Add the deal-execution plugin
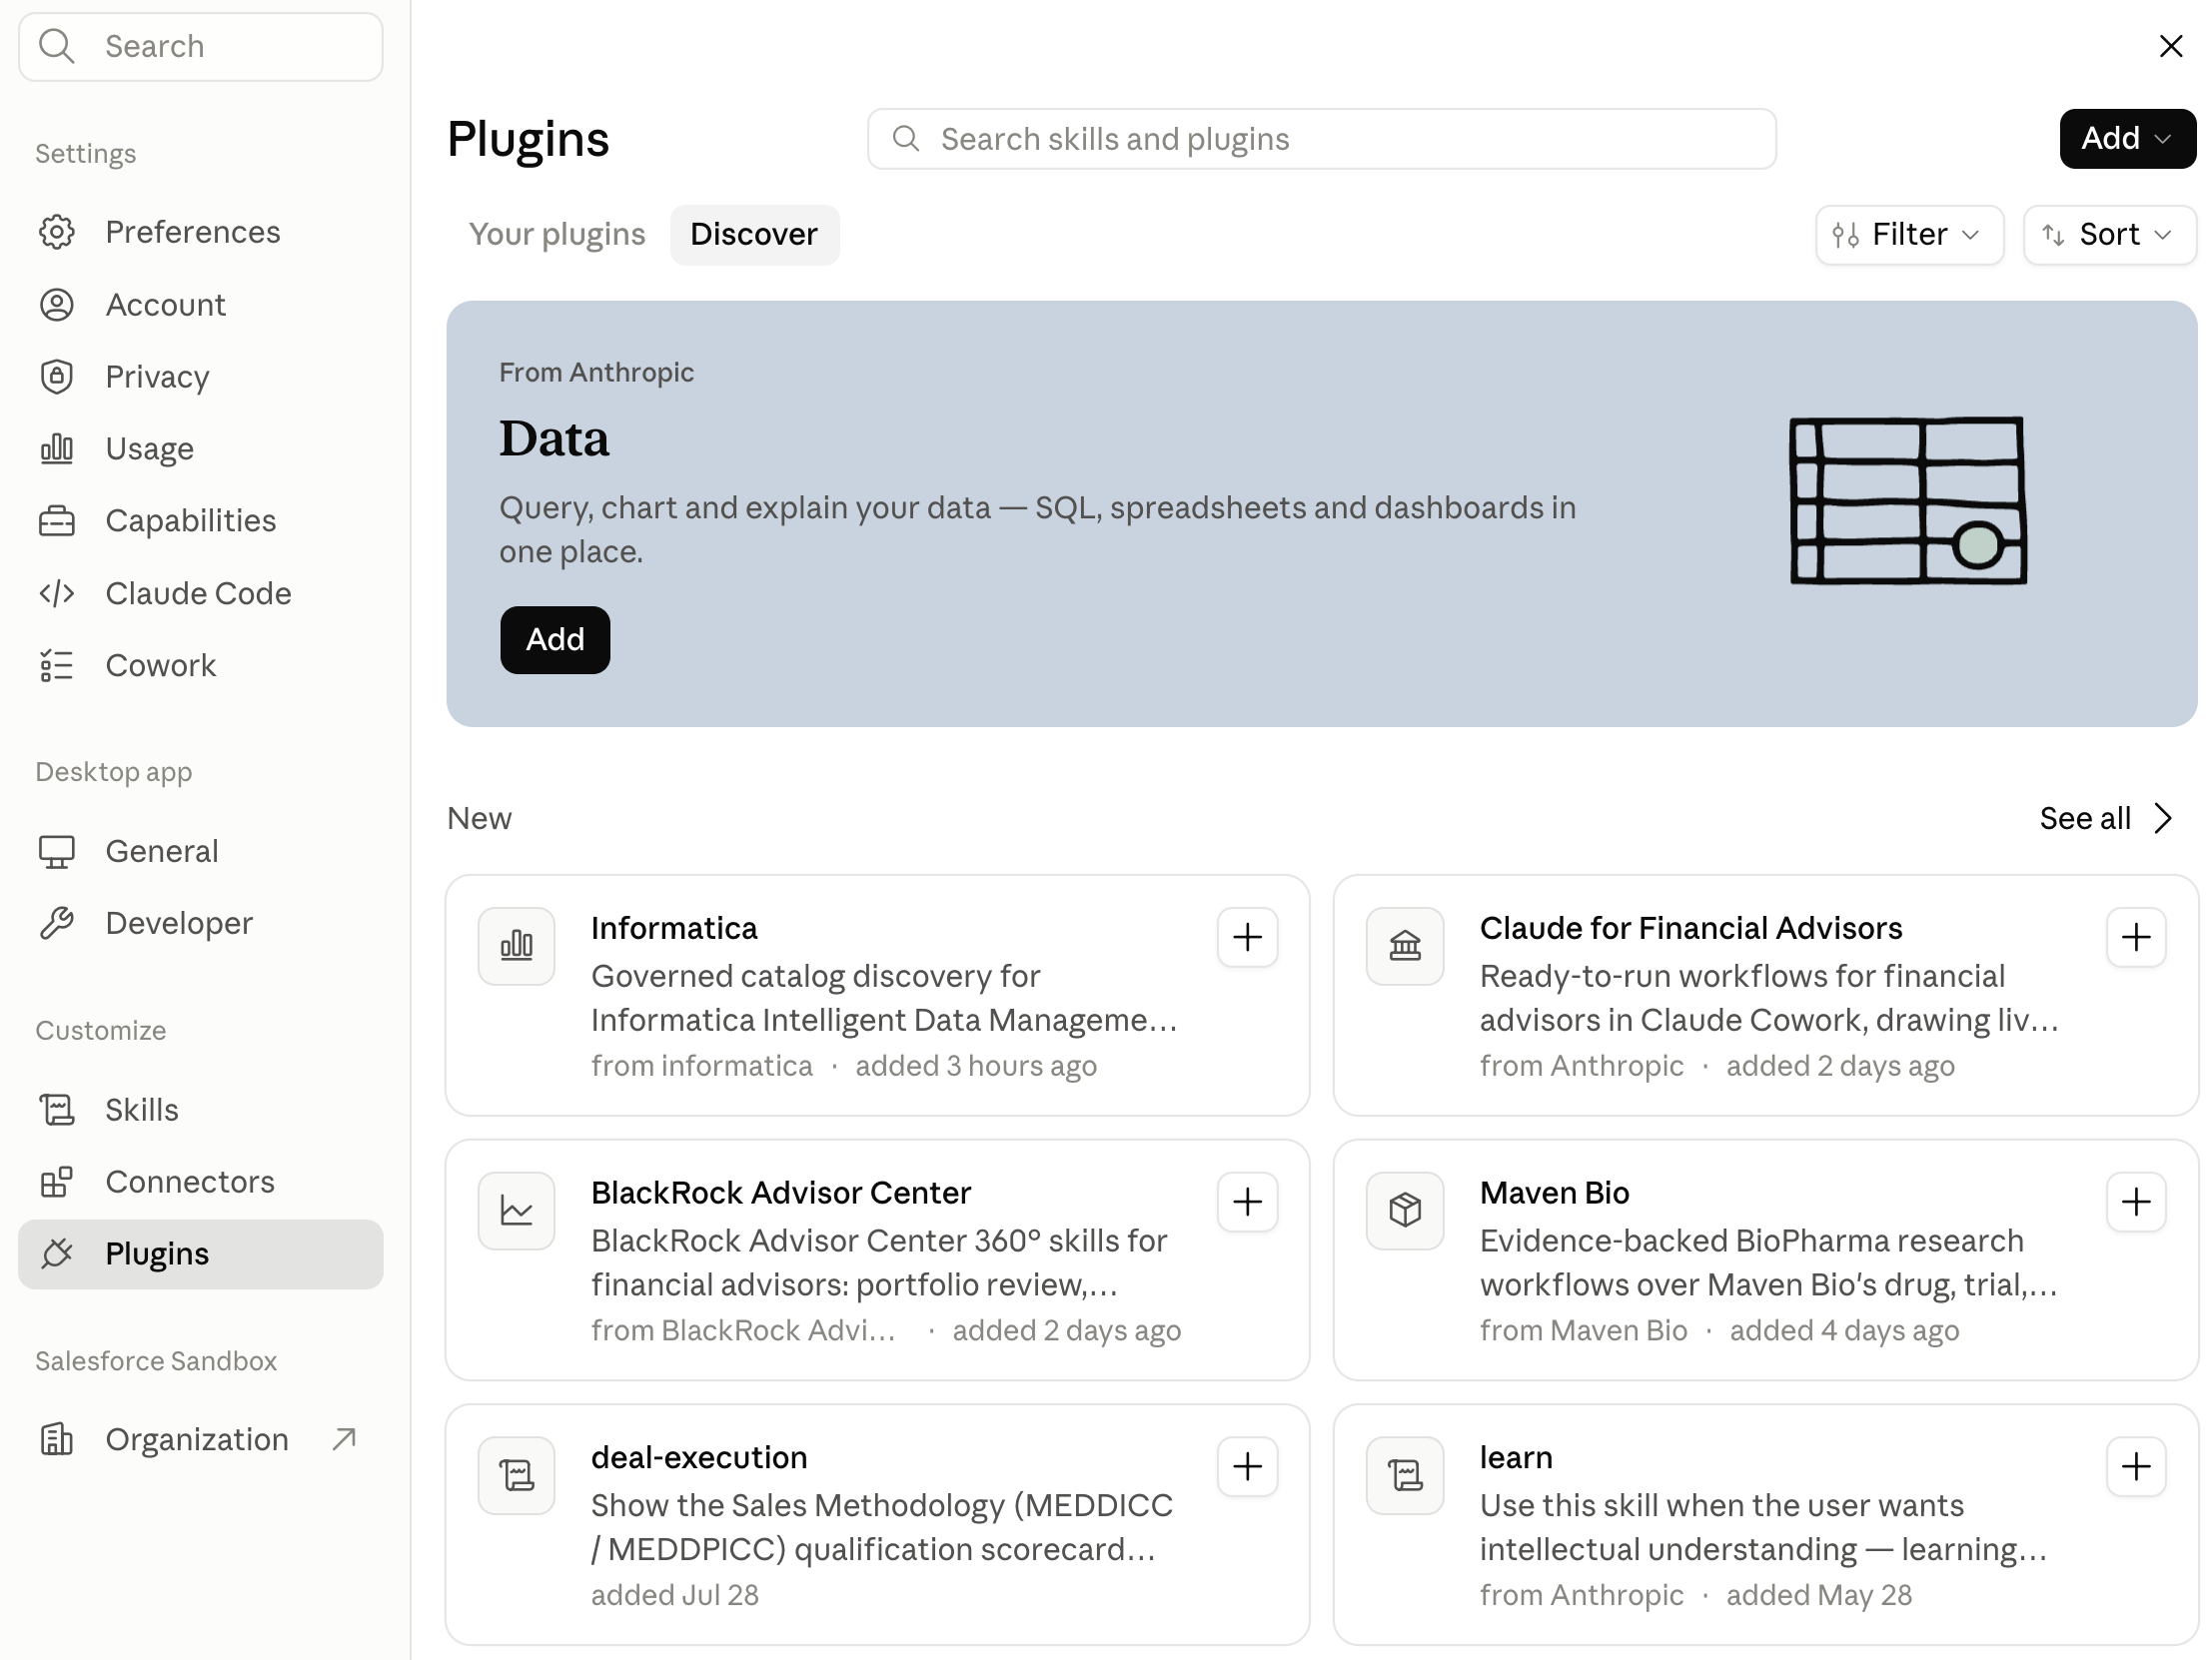The height and width of the screenshot is (1660, 2212). coord(1247,1467)
